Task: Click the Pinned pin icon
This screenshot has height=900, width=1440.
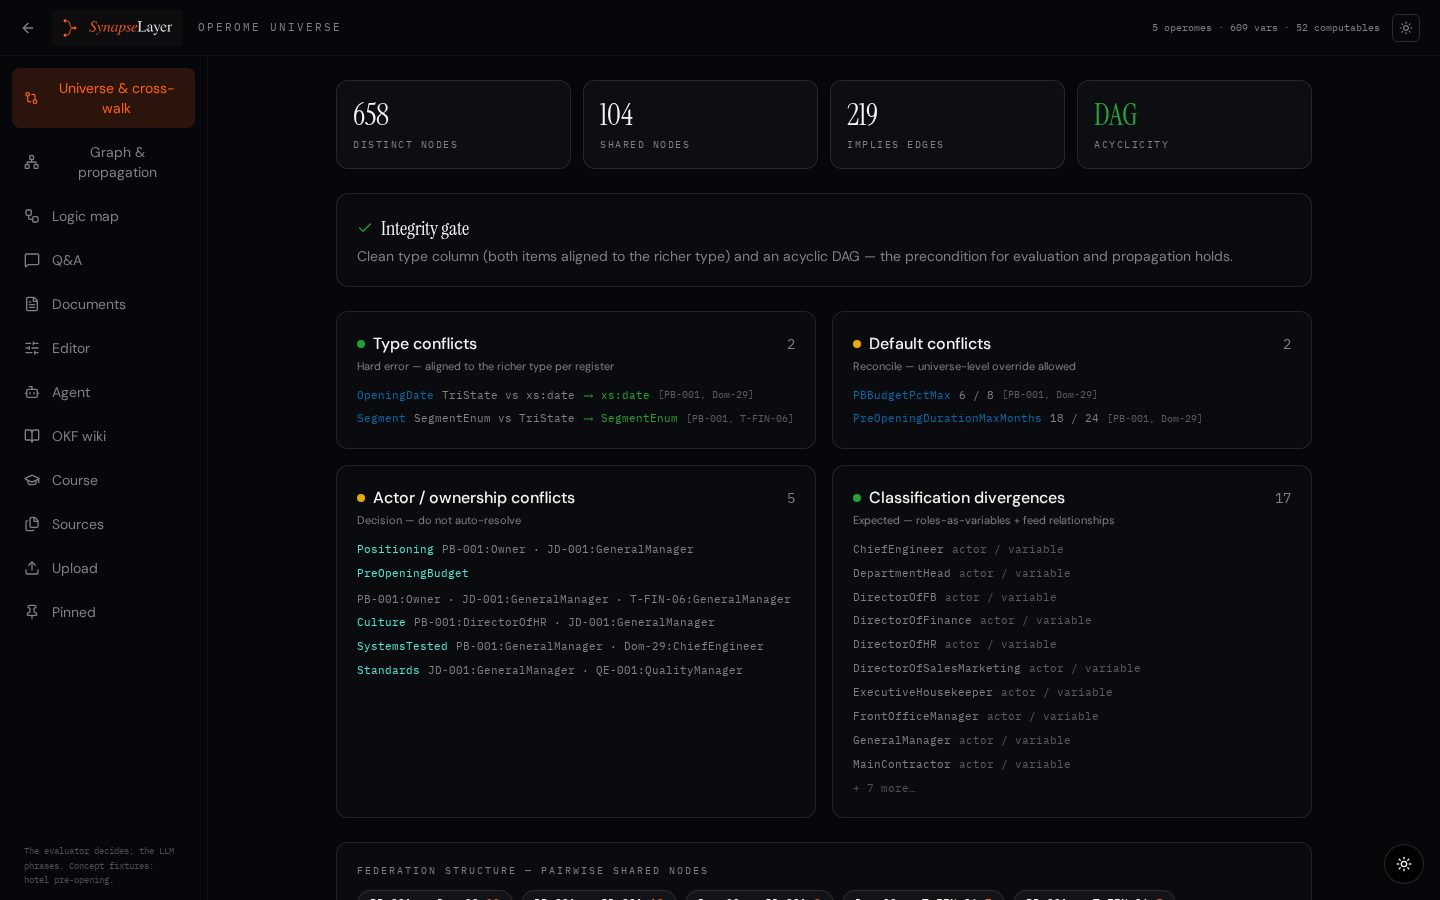Action: coord(32,612)
